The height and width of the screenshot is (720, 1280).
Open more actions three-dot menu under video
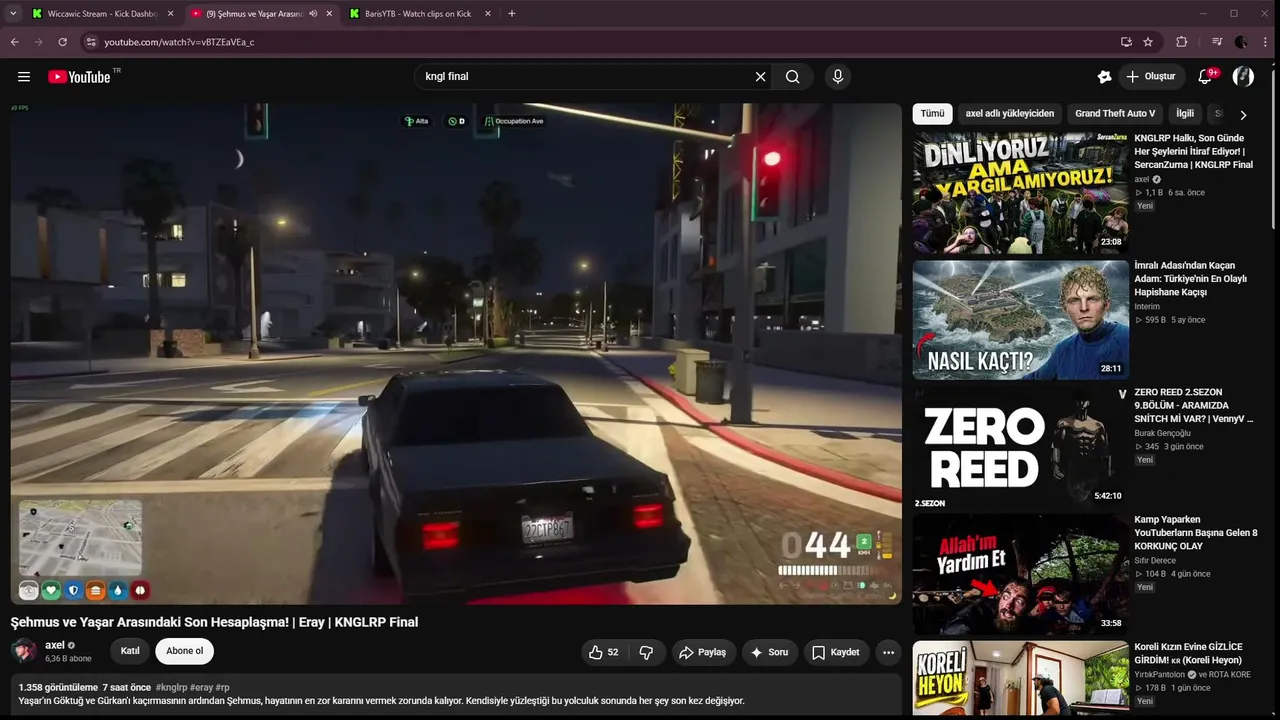point(888,652)
